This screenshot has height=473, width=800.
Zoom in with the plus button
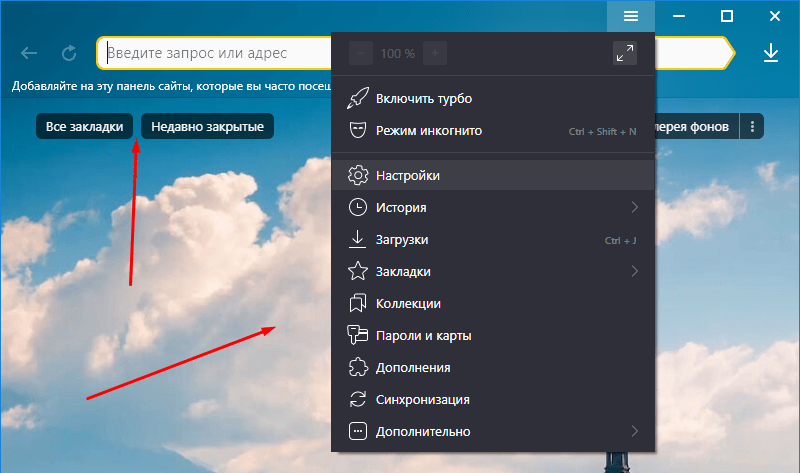point(435,53)
